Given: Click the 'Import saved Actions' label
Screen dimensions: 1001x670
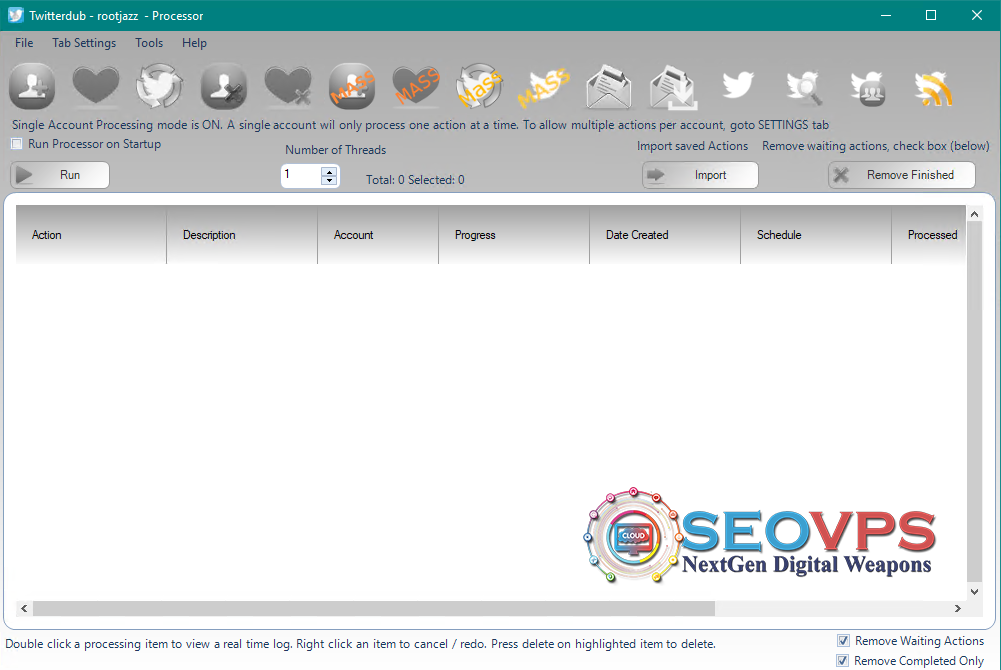Looking at the screenshot, I should [692, 146].
